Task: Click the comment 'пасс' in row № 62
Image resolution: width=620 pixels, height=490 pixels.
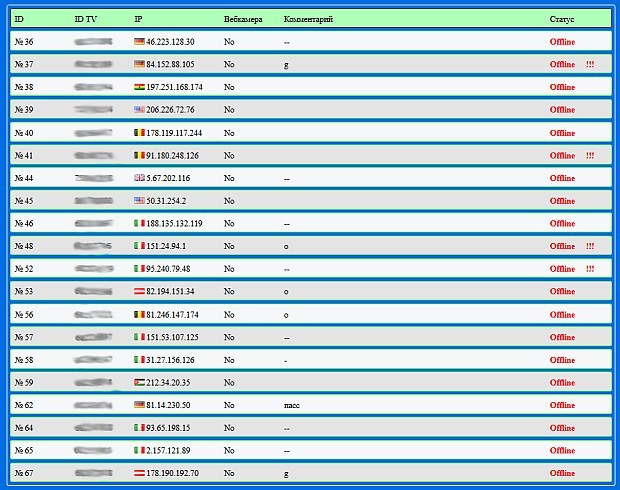Action: (x=292, y=405)
